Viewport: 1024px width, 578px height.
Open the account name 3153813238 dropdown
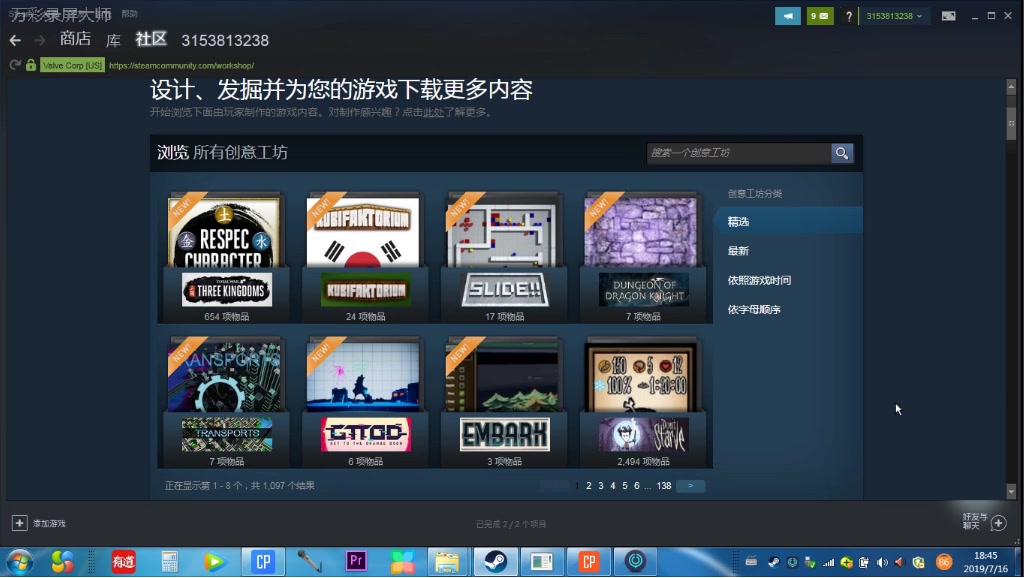coord(890,15)
